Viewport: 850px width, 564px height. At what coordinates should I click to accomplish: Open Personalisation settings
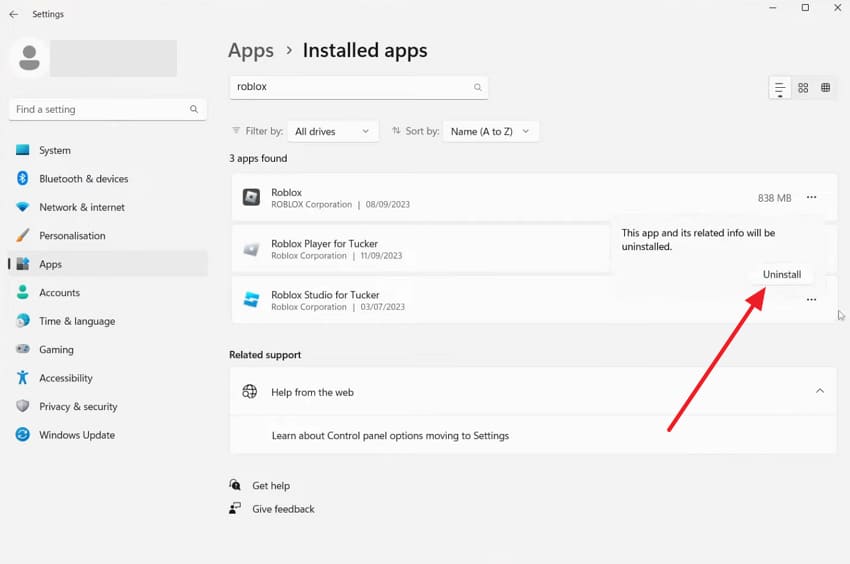[107, 235]
